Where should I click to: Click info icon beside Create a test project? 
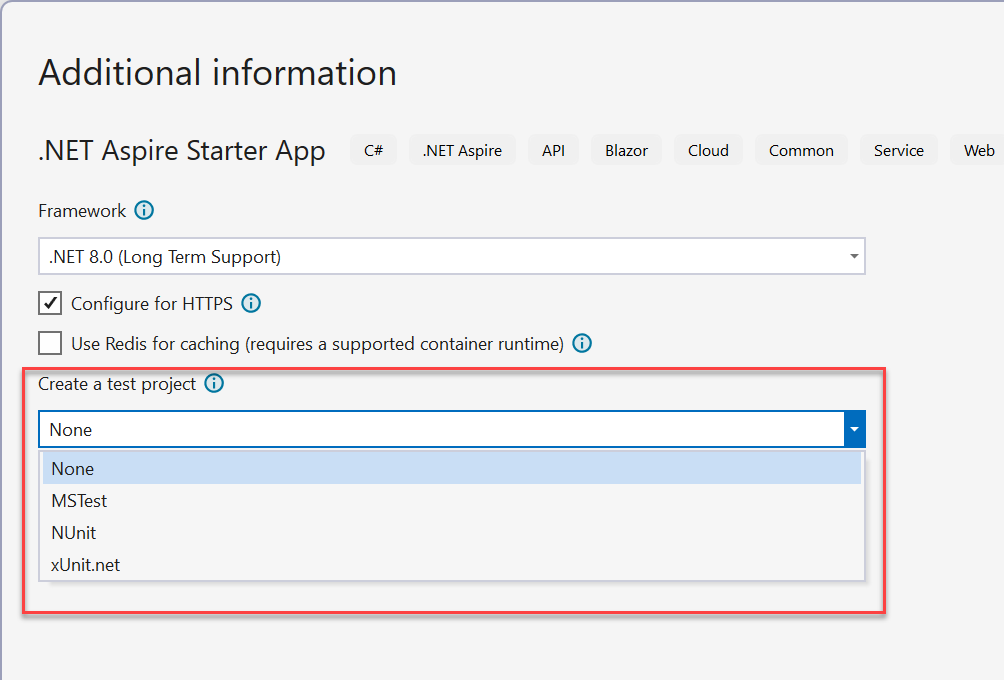click(214, 384)
